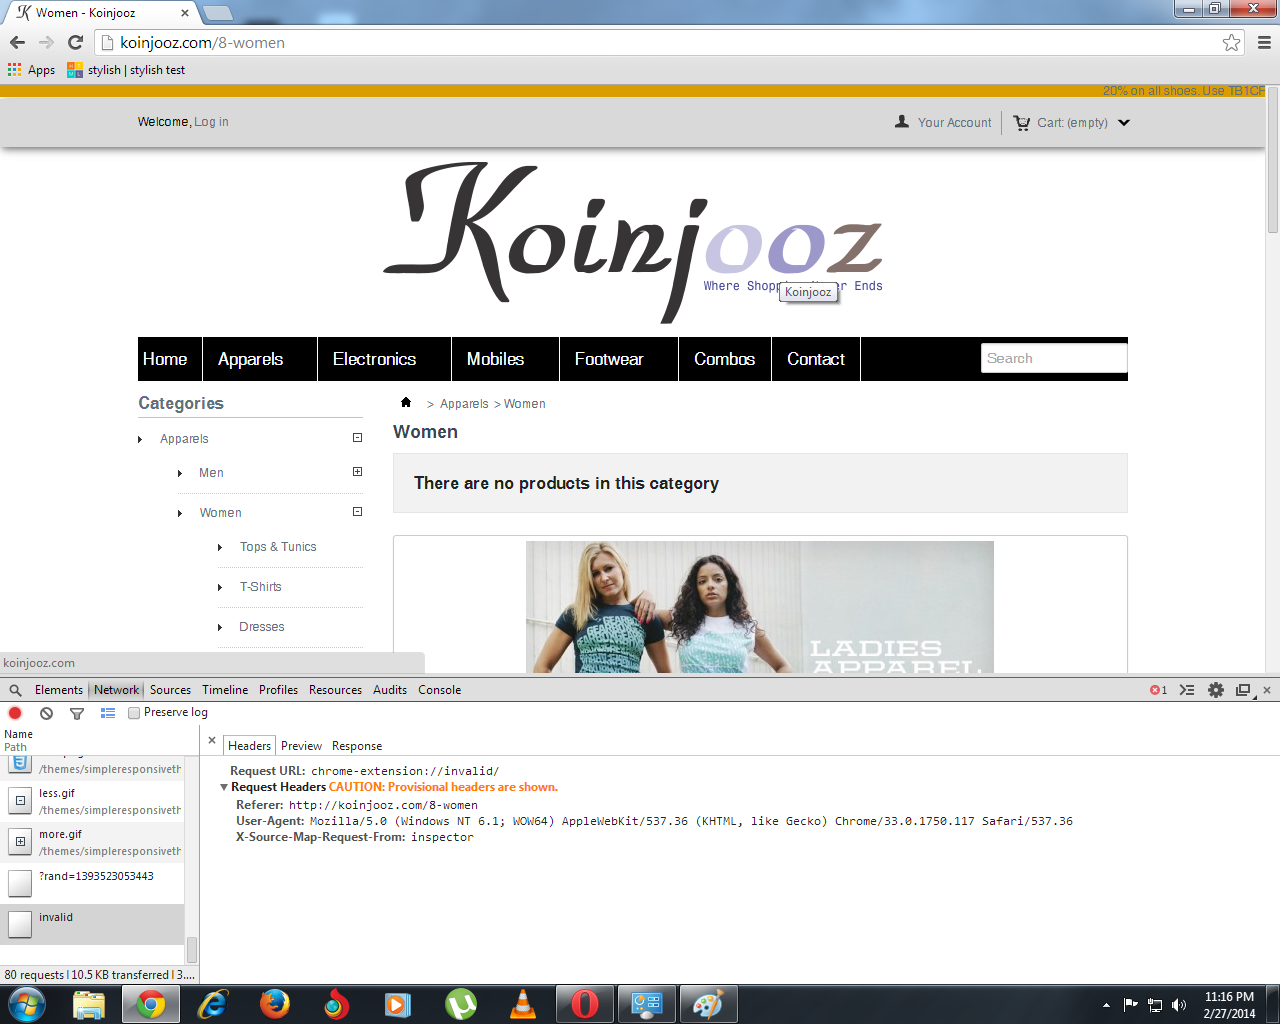Click the Ladies Apparel banner image
The width and height of the screenshot is (1280, 1024).
coord(760,607)
